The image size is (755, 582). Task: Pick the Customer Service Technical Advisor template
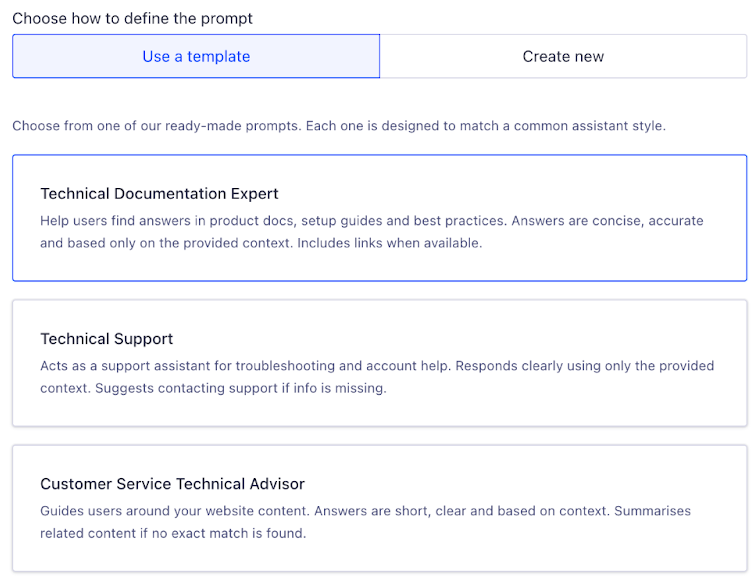tap(379, 508)
